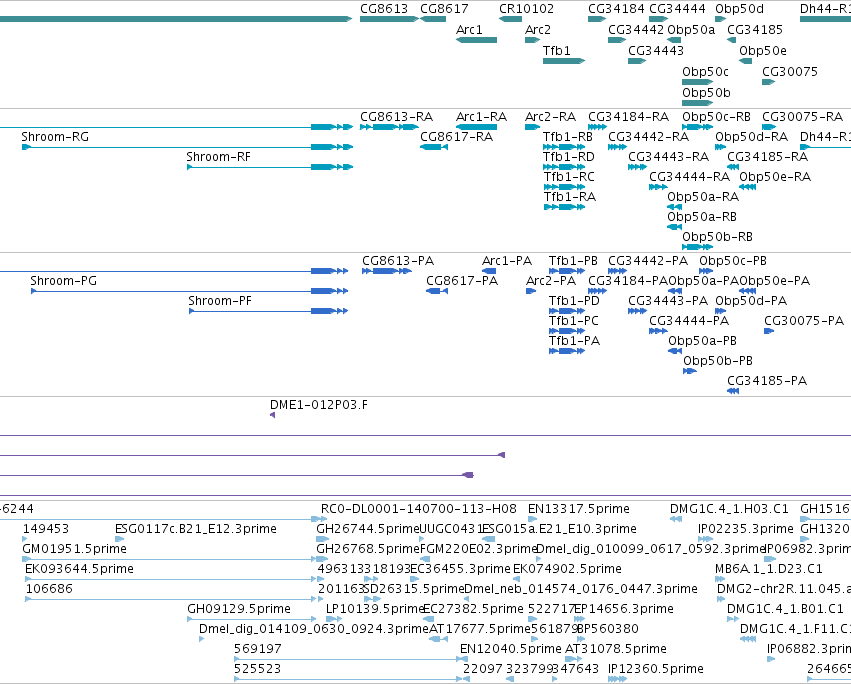Click the RC0-DL0001-140700-113-H08 EST label
The height and width of the screenshot is (684, 851).
point(419,510)
